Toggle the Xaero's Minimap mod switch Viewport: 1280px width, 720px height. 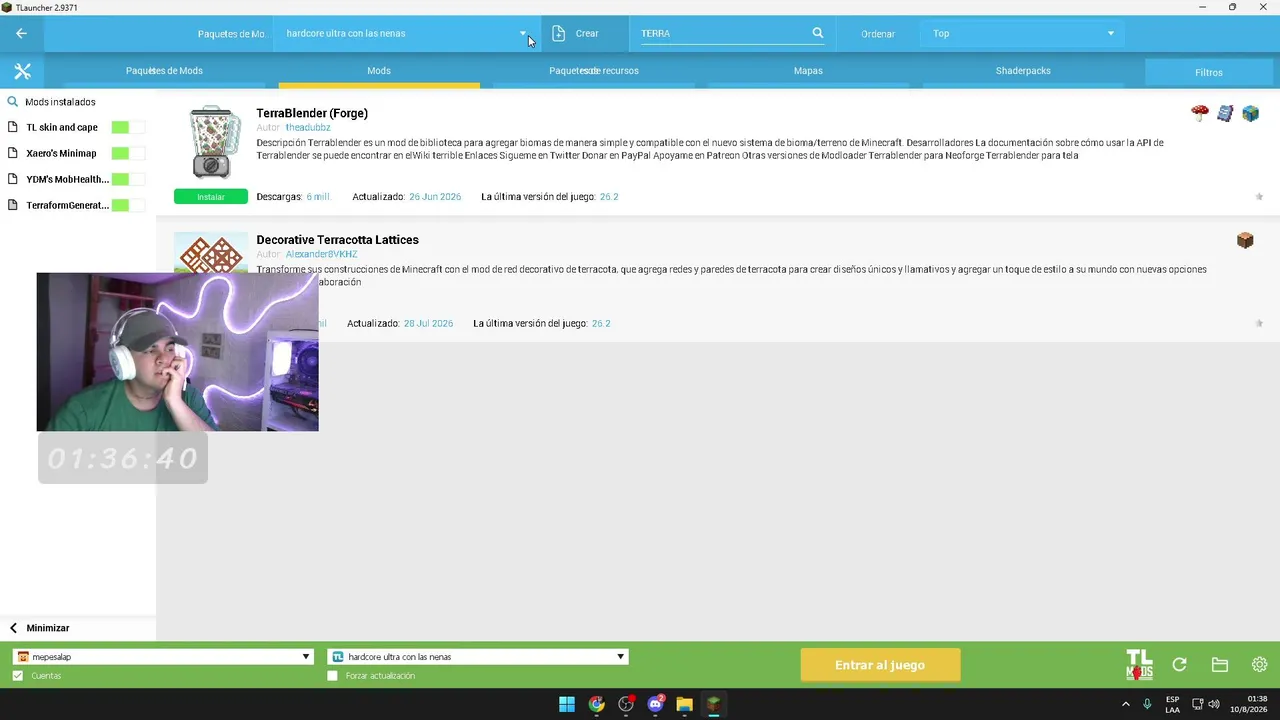tap(128, 153)
